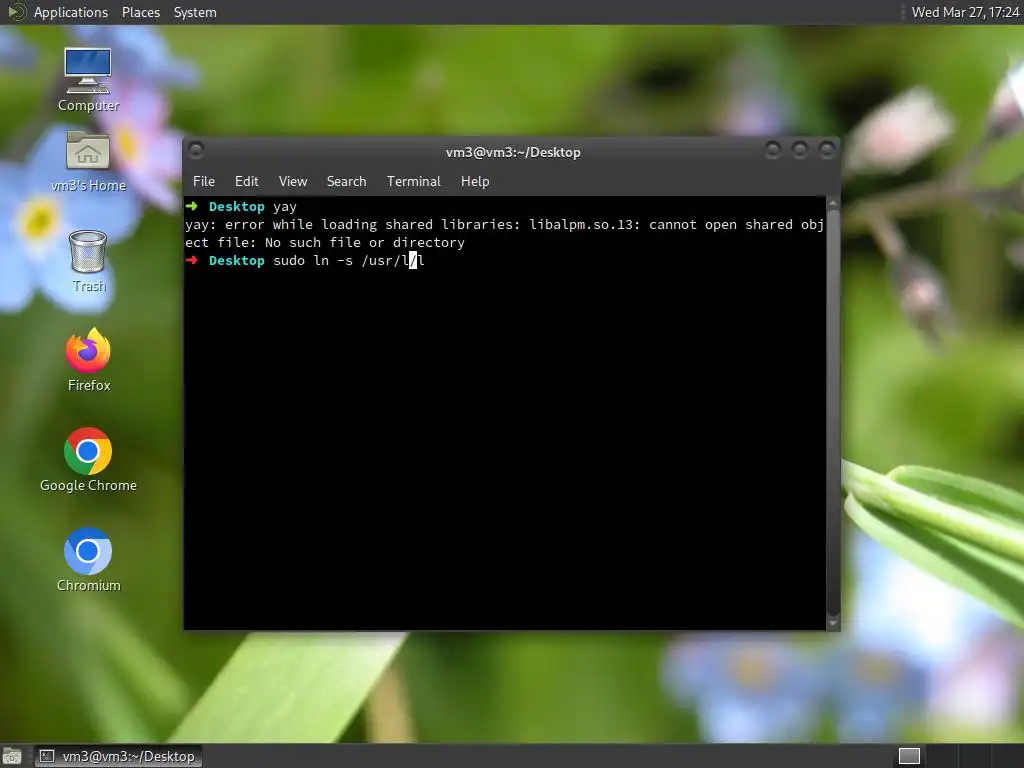Click the scrollbar down arrow in terminal

click(833, 623)
